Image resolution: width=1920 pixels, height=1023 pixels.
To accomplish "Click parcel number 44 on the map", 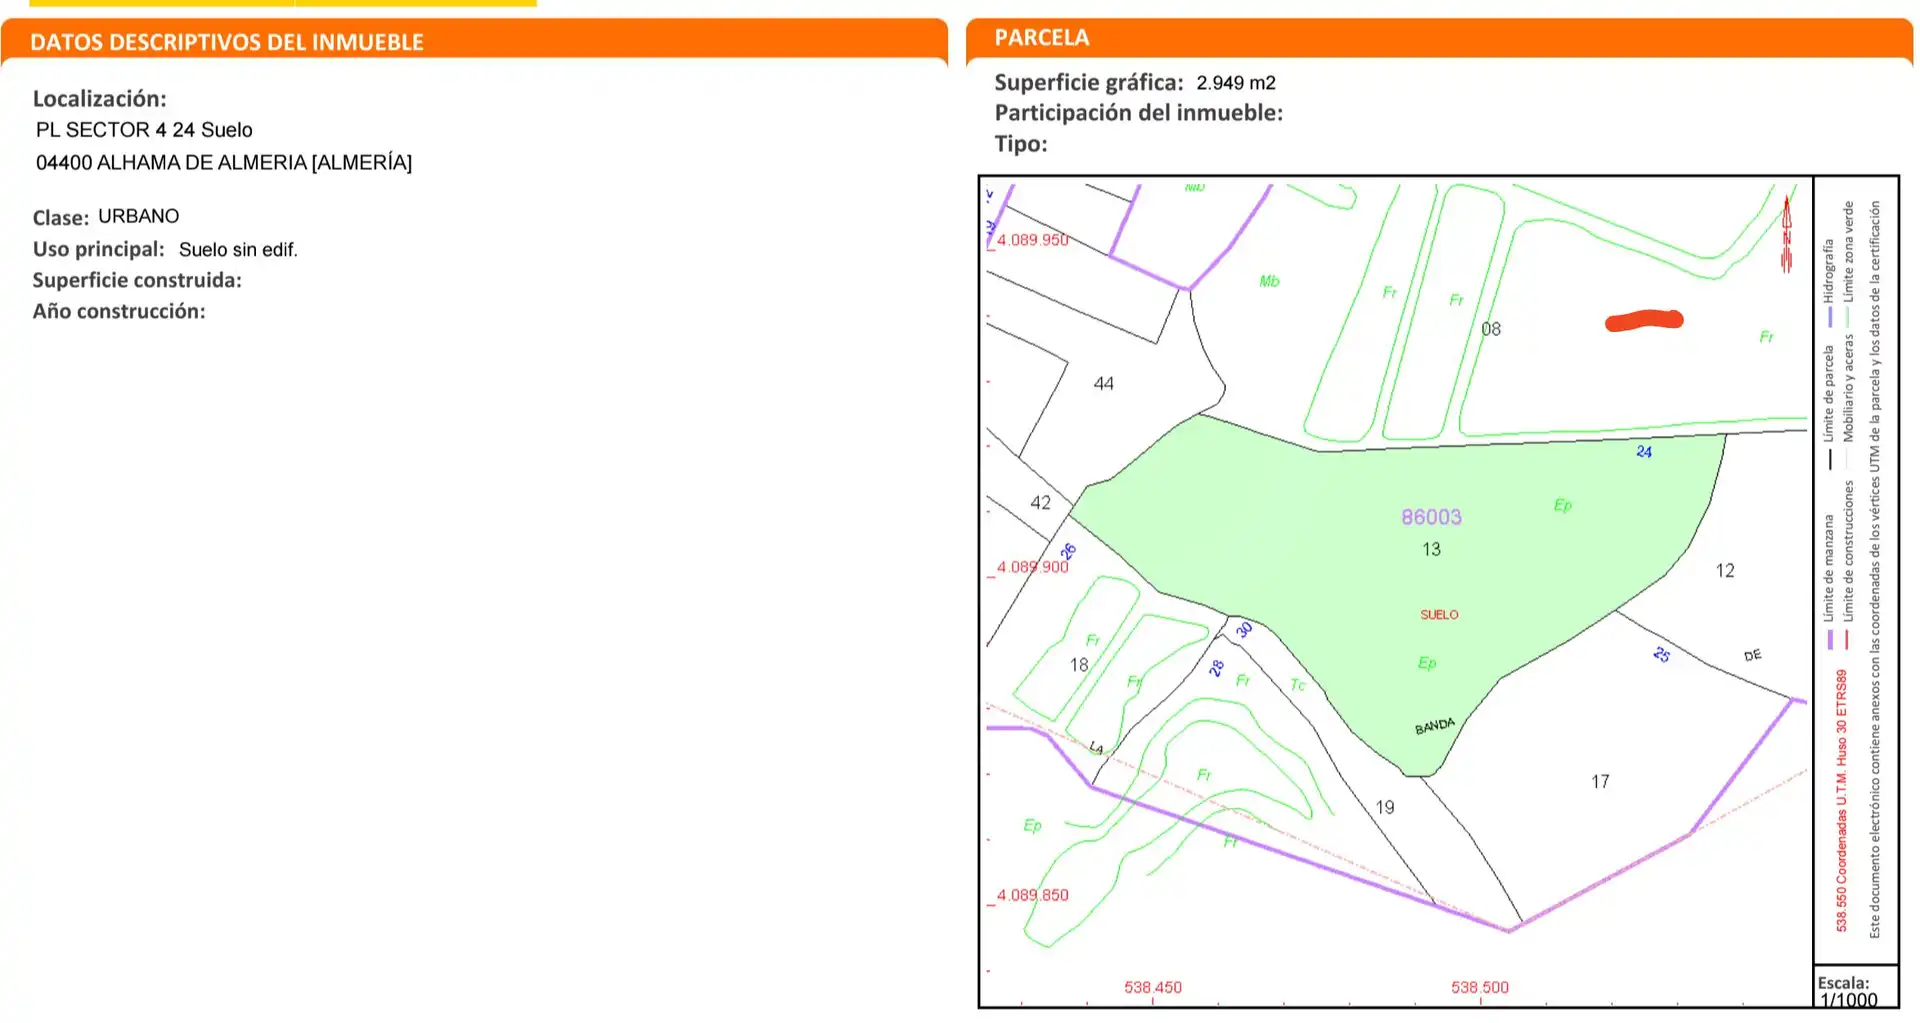I will point(1104,383).
